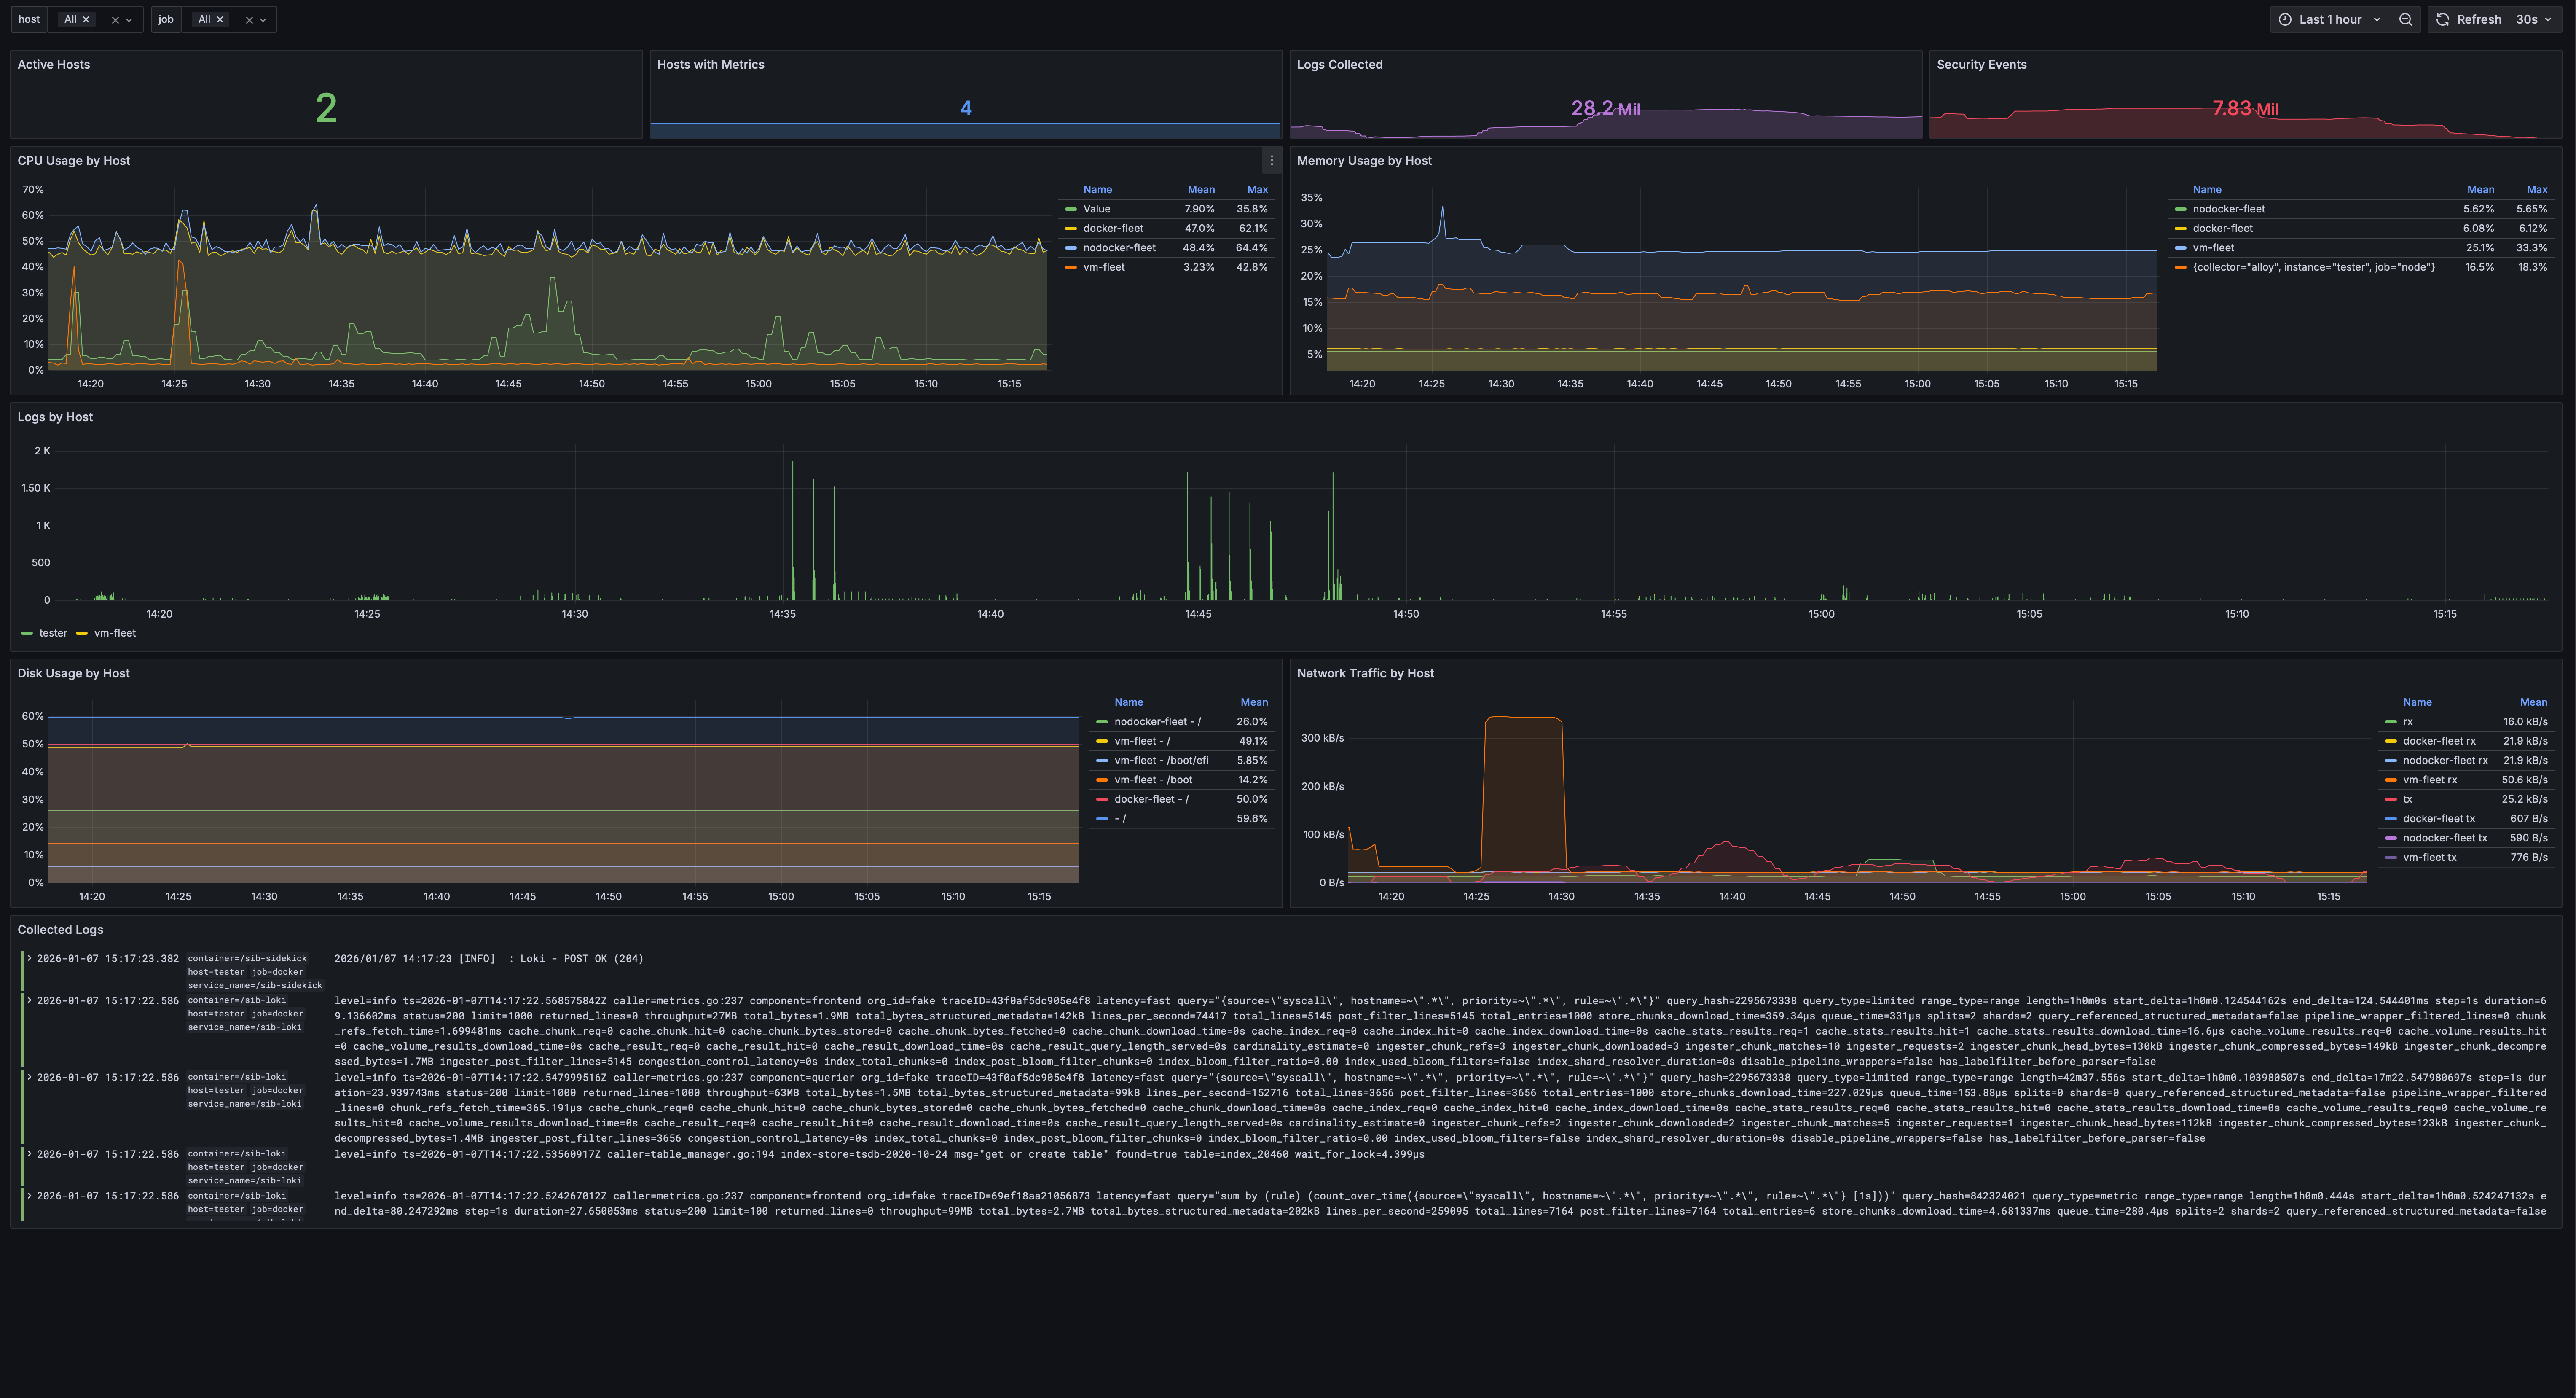Click the Collected Logs panel title
The image size is (2576, 1398).
pyautogui.click(x=60, y=930)
